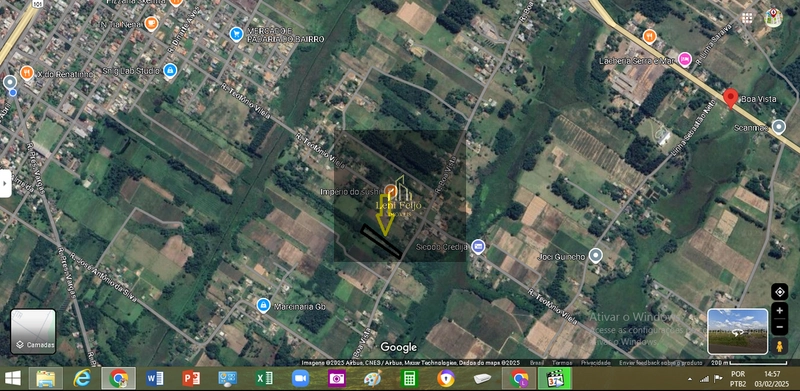Image resolution: width=800 pixels, height=391 pixels.
Task: Open the Media Player Classic taskbar icon
Action: click(x=555, y=379)
